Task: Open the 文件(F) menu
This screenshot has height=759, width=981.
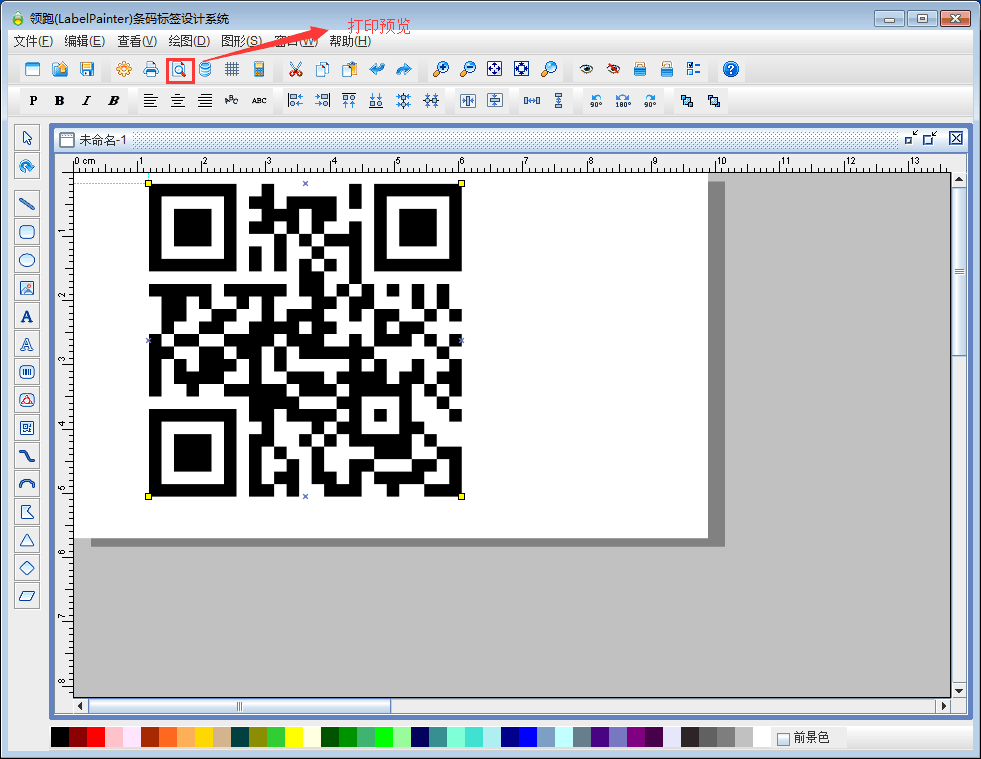Action: click(33, 41)
